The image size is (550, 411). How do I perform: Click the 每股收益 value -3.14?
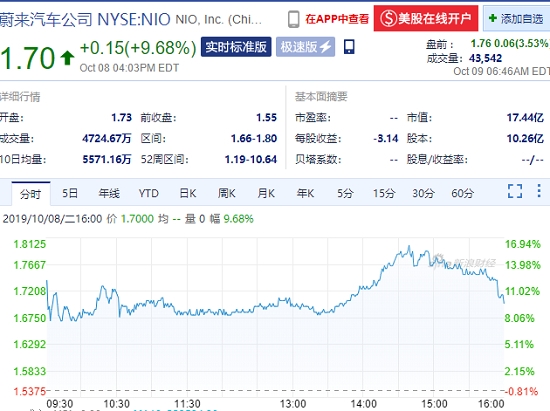[x=386, y=139]
